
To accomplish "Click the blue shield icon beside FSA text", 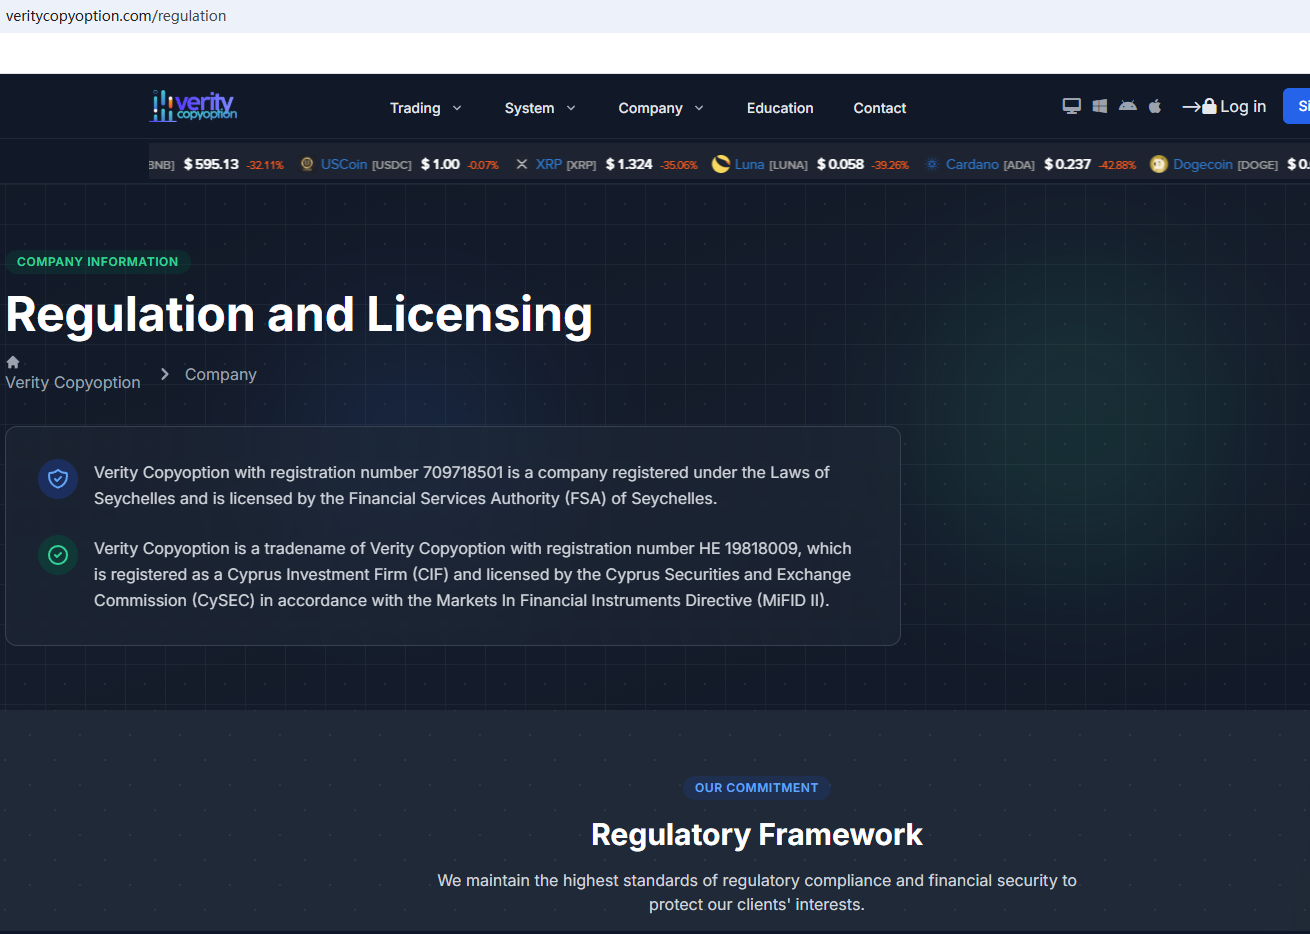I will point(58,479).
